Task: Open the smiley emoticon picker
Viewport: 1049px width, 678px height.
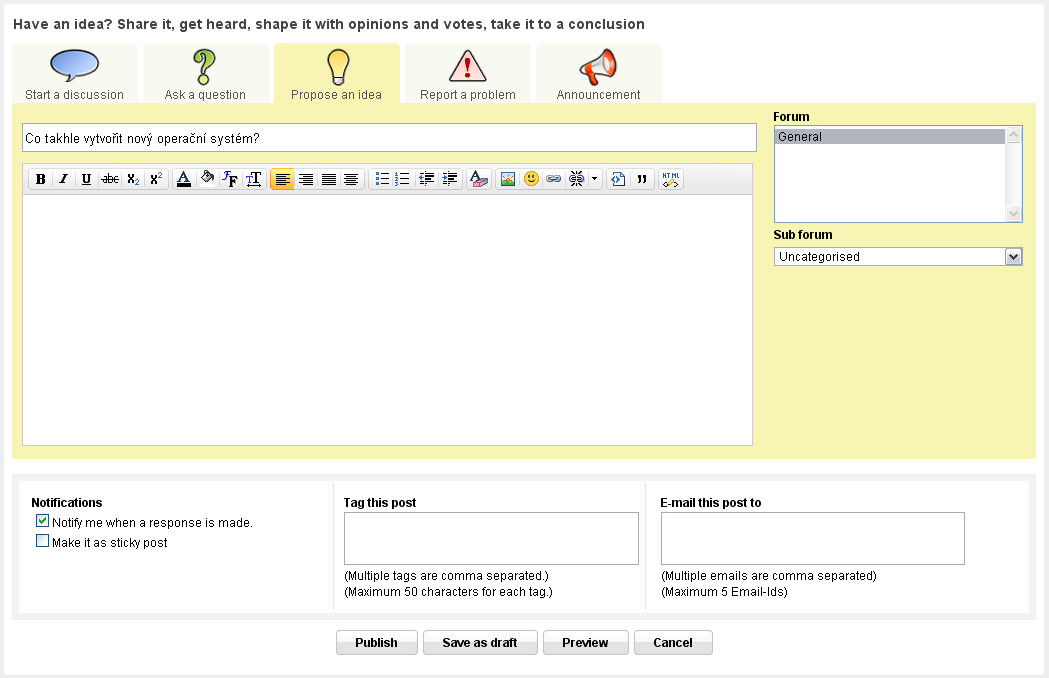Action: (531, 179)
